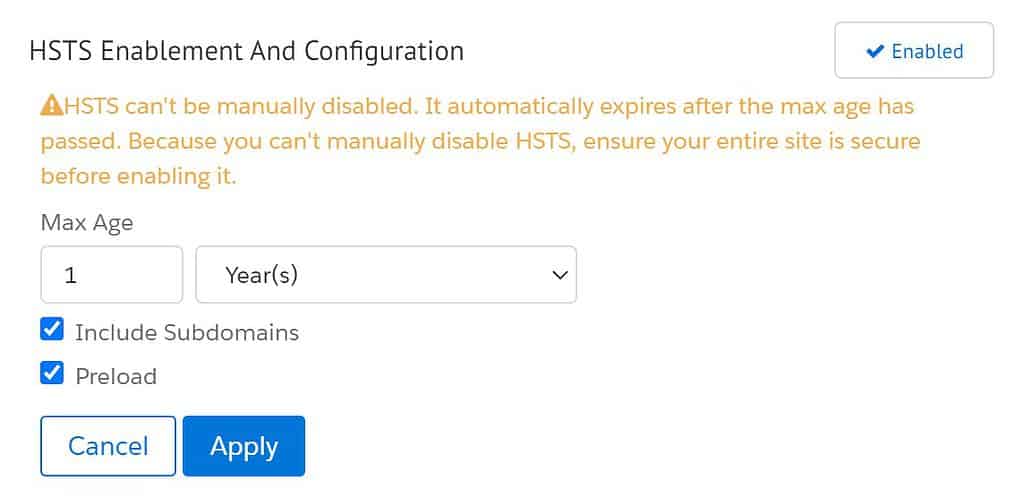
Task: Click the chevron arrow in Year(s) box
Action: [560, 275]
